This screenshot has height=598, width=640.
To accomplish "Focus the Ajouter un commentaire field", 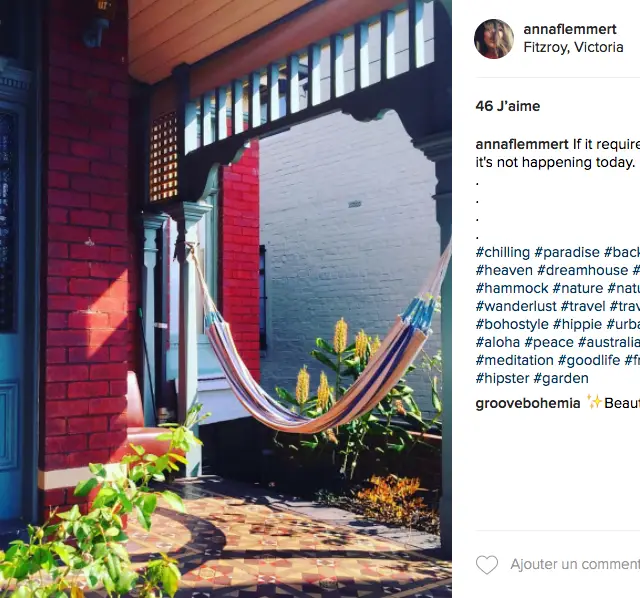I will (x=575, y=565).
